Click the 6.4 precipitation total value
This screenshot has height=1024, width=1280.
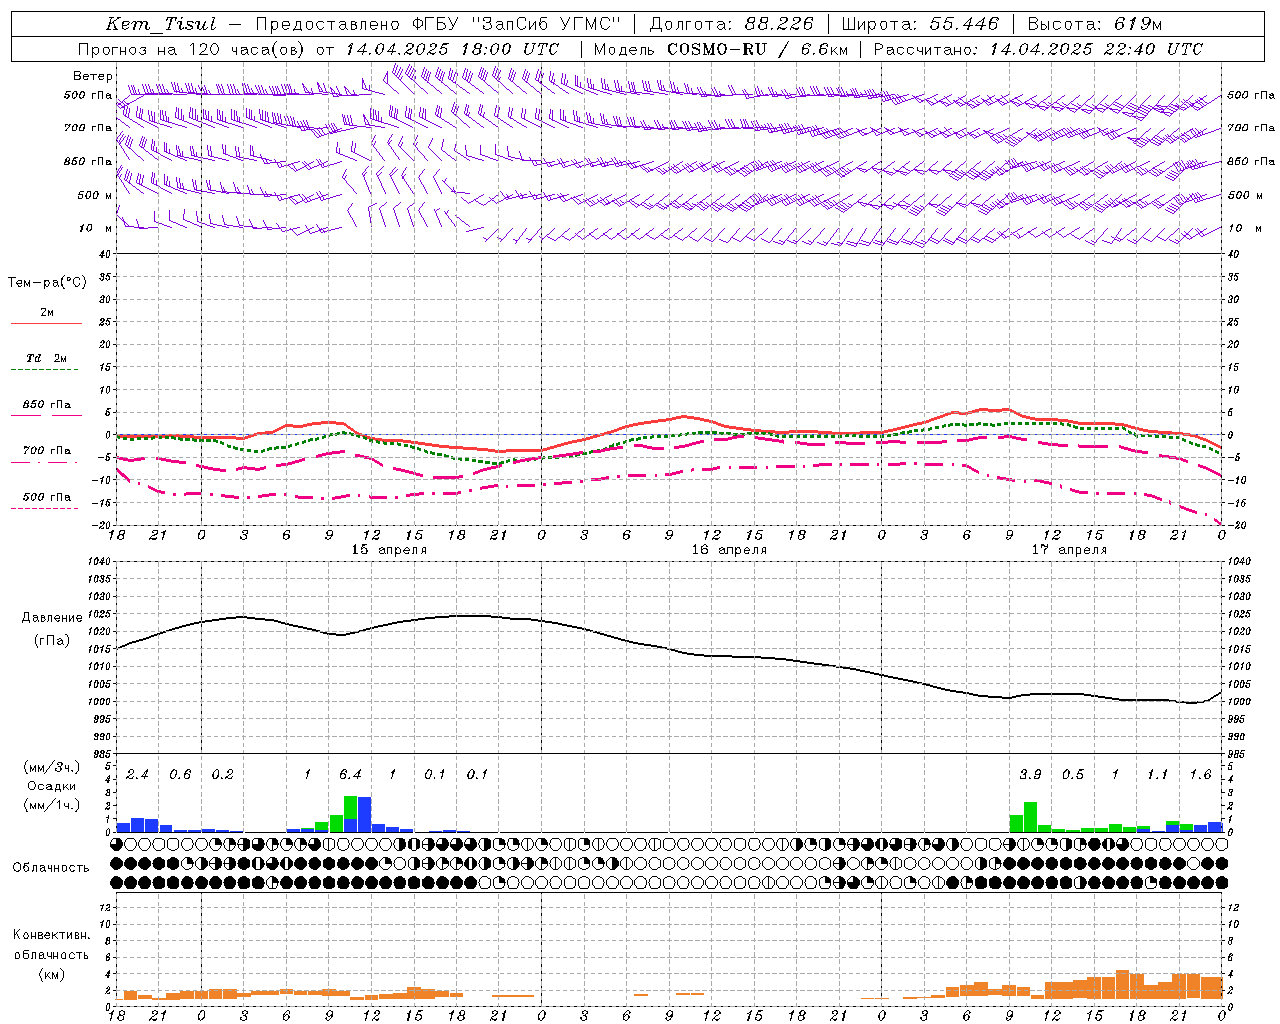[350, 775]
